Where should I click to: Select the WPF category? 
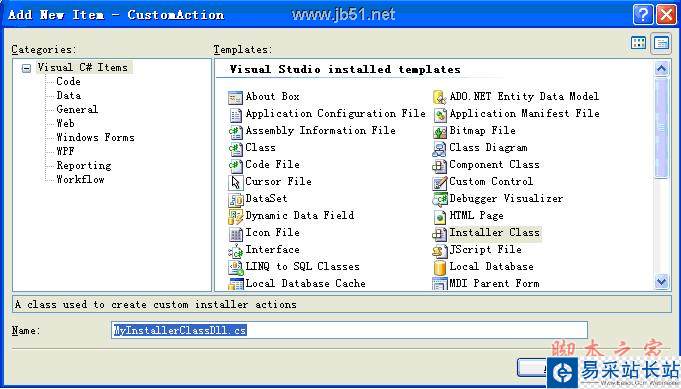click(x=66, y=151)
